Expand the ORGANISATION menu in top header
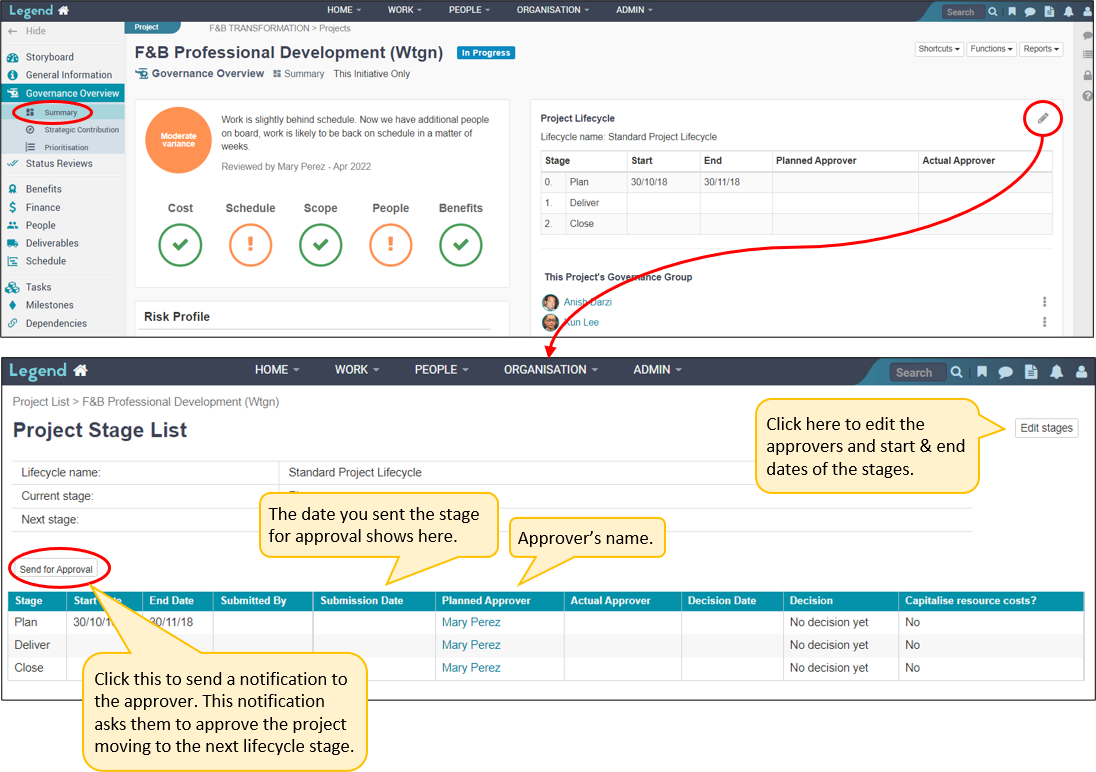This screenshot has width=1096, height=772. pos(553,10)
